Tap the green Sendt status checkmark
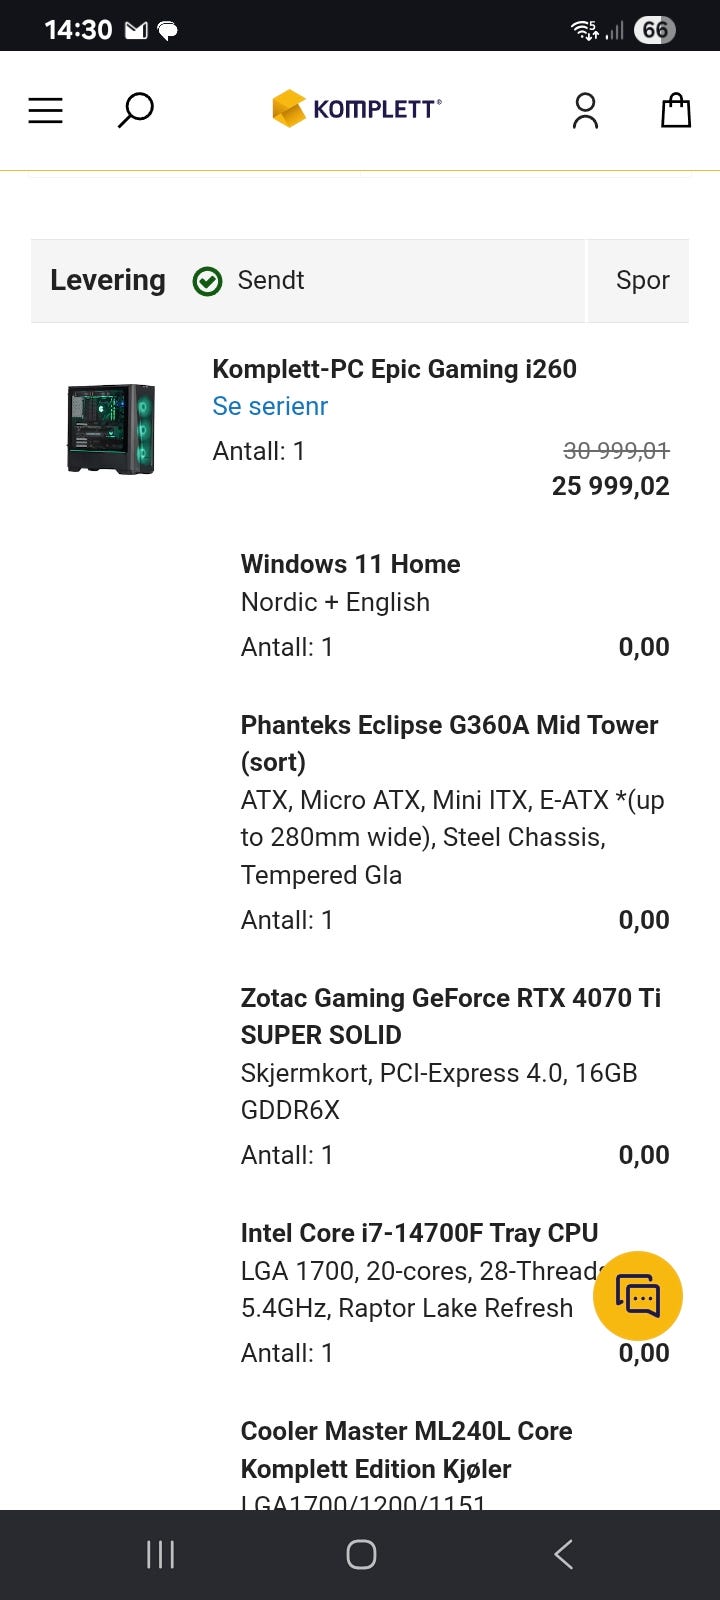This screenshot has width=720, height=1600. 207,282
